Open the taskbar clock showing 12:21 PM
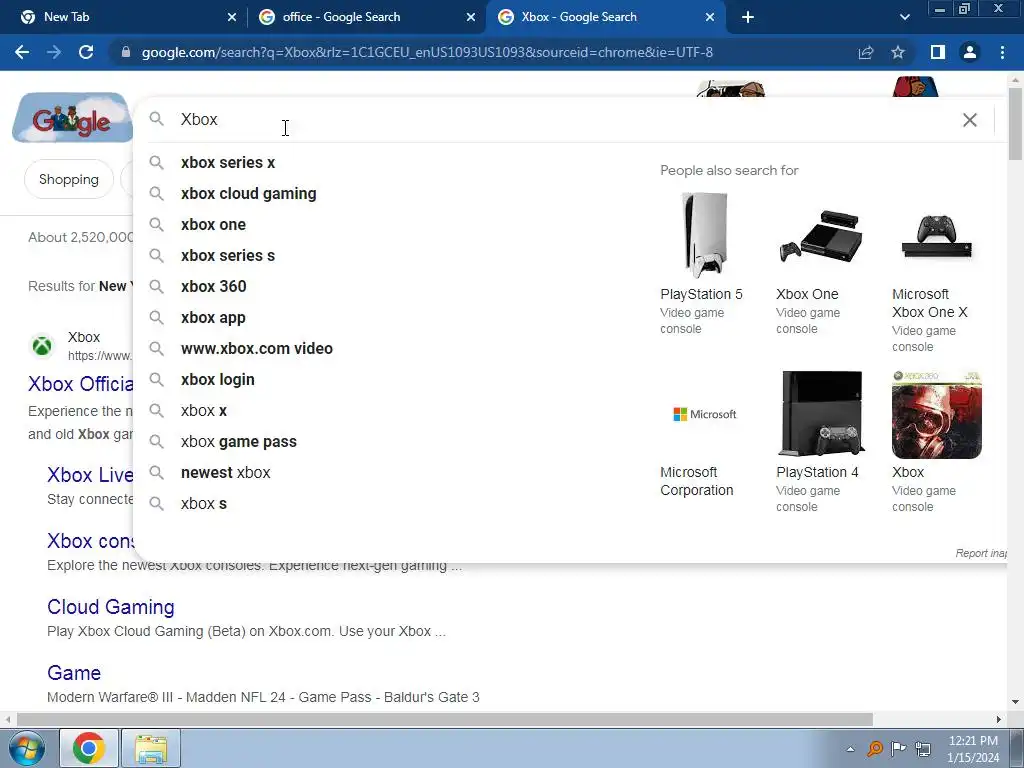Screen dimensions: 1024x768 click(x=973, y=749)
